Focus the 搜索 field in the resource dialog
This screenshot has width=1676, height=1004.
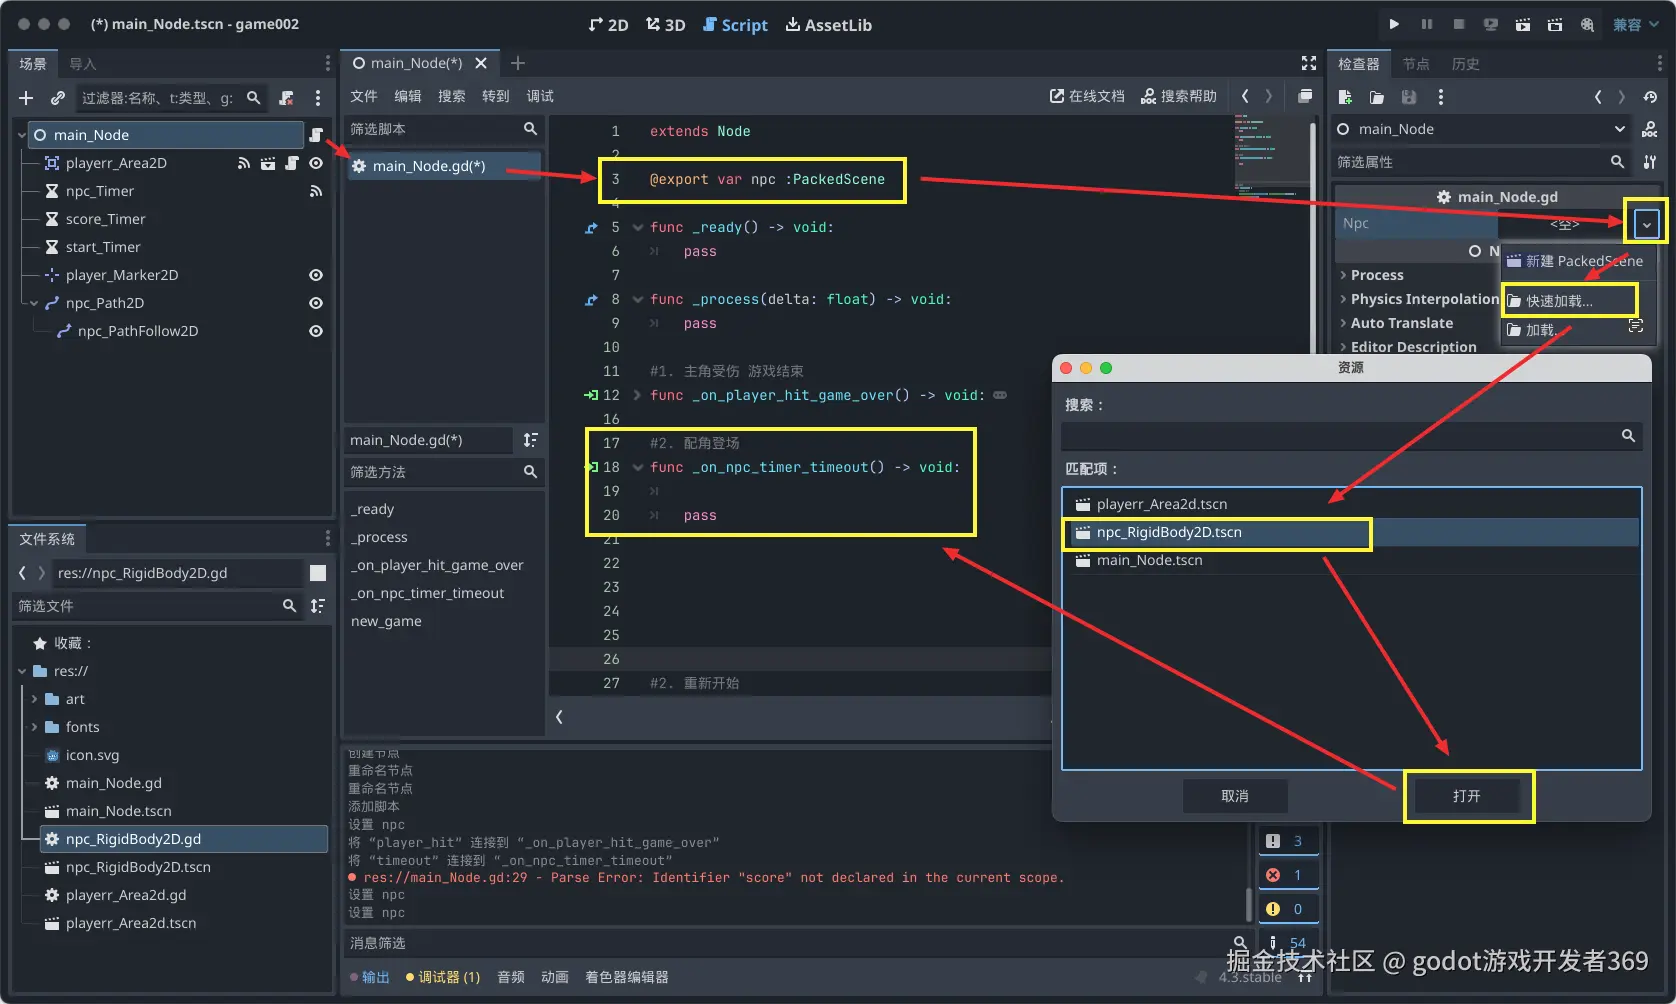coord(1351,436)
